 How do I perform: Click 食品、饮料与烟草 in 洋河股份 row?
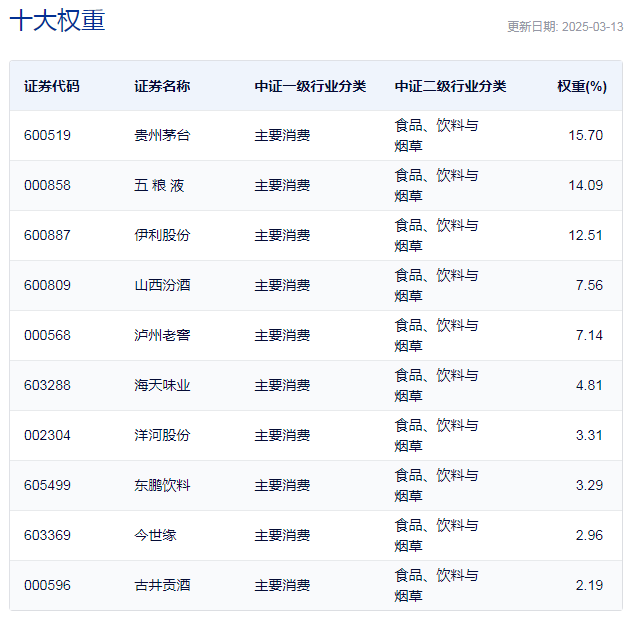436,435
